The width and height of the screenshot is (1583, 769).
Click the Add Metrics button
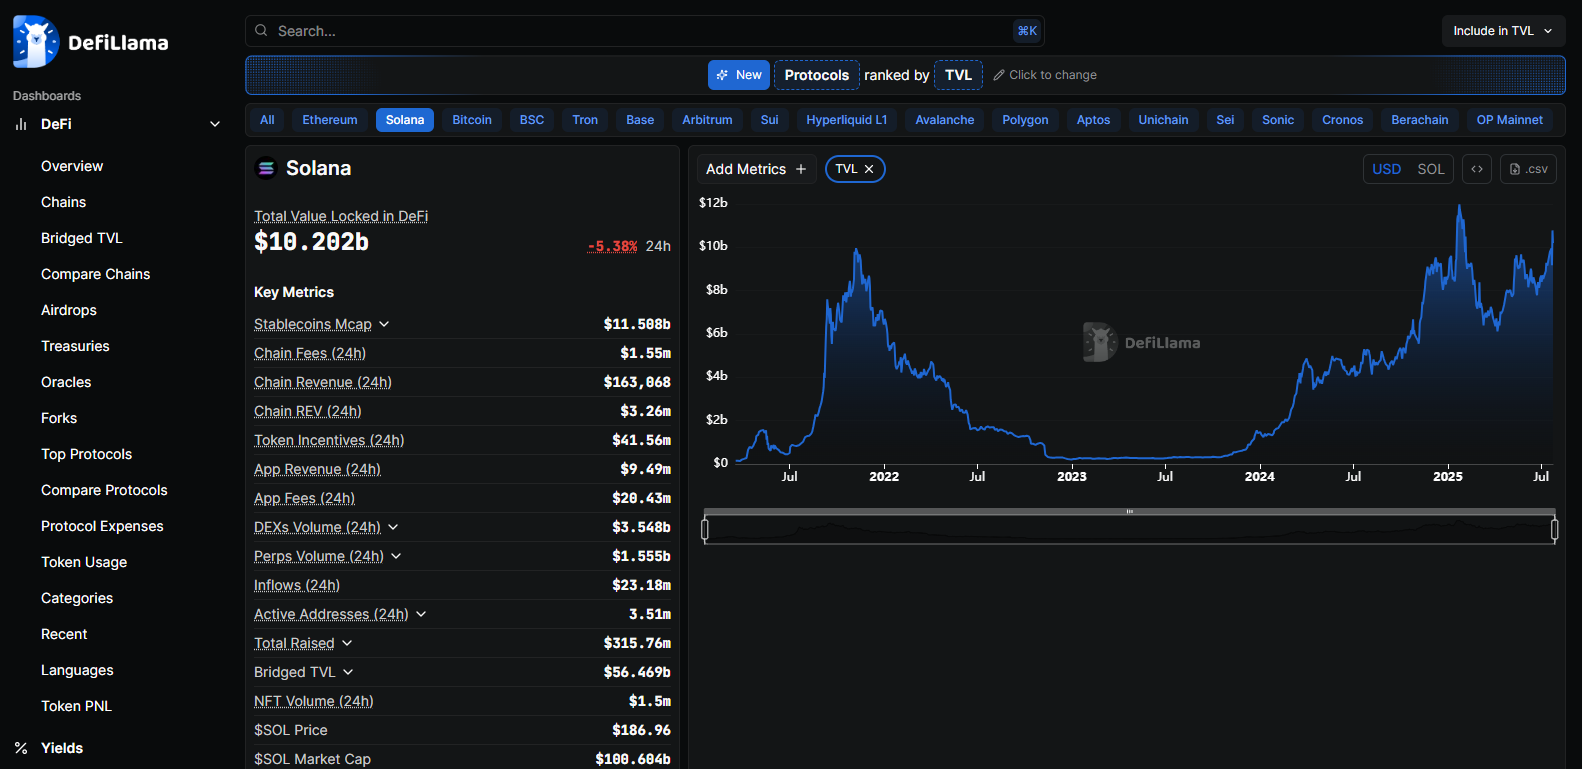coord(757,169)
